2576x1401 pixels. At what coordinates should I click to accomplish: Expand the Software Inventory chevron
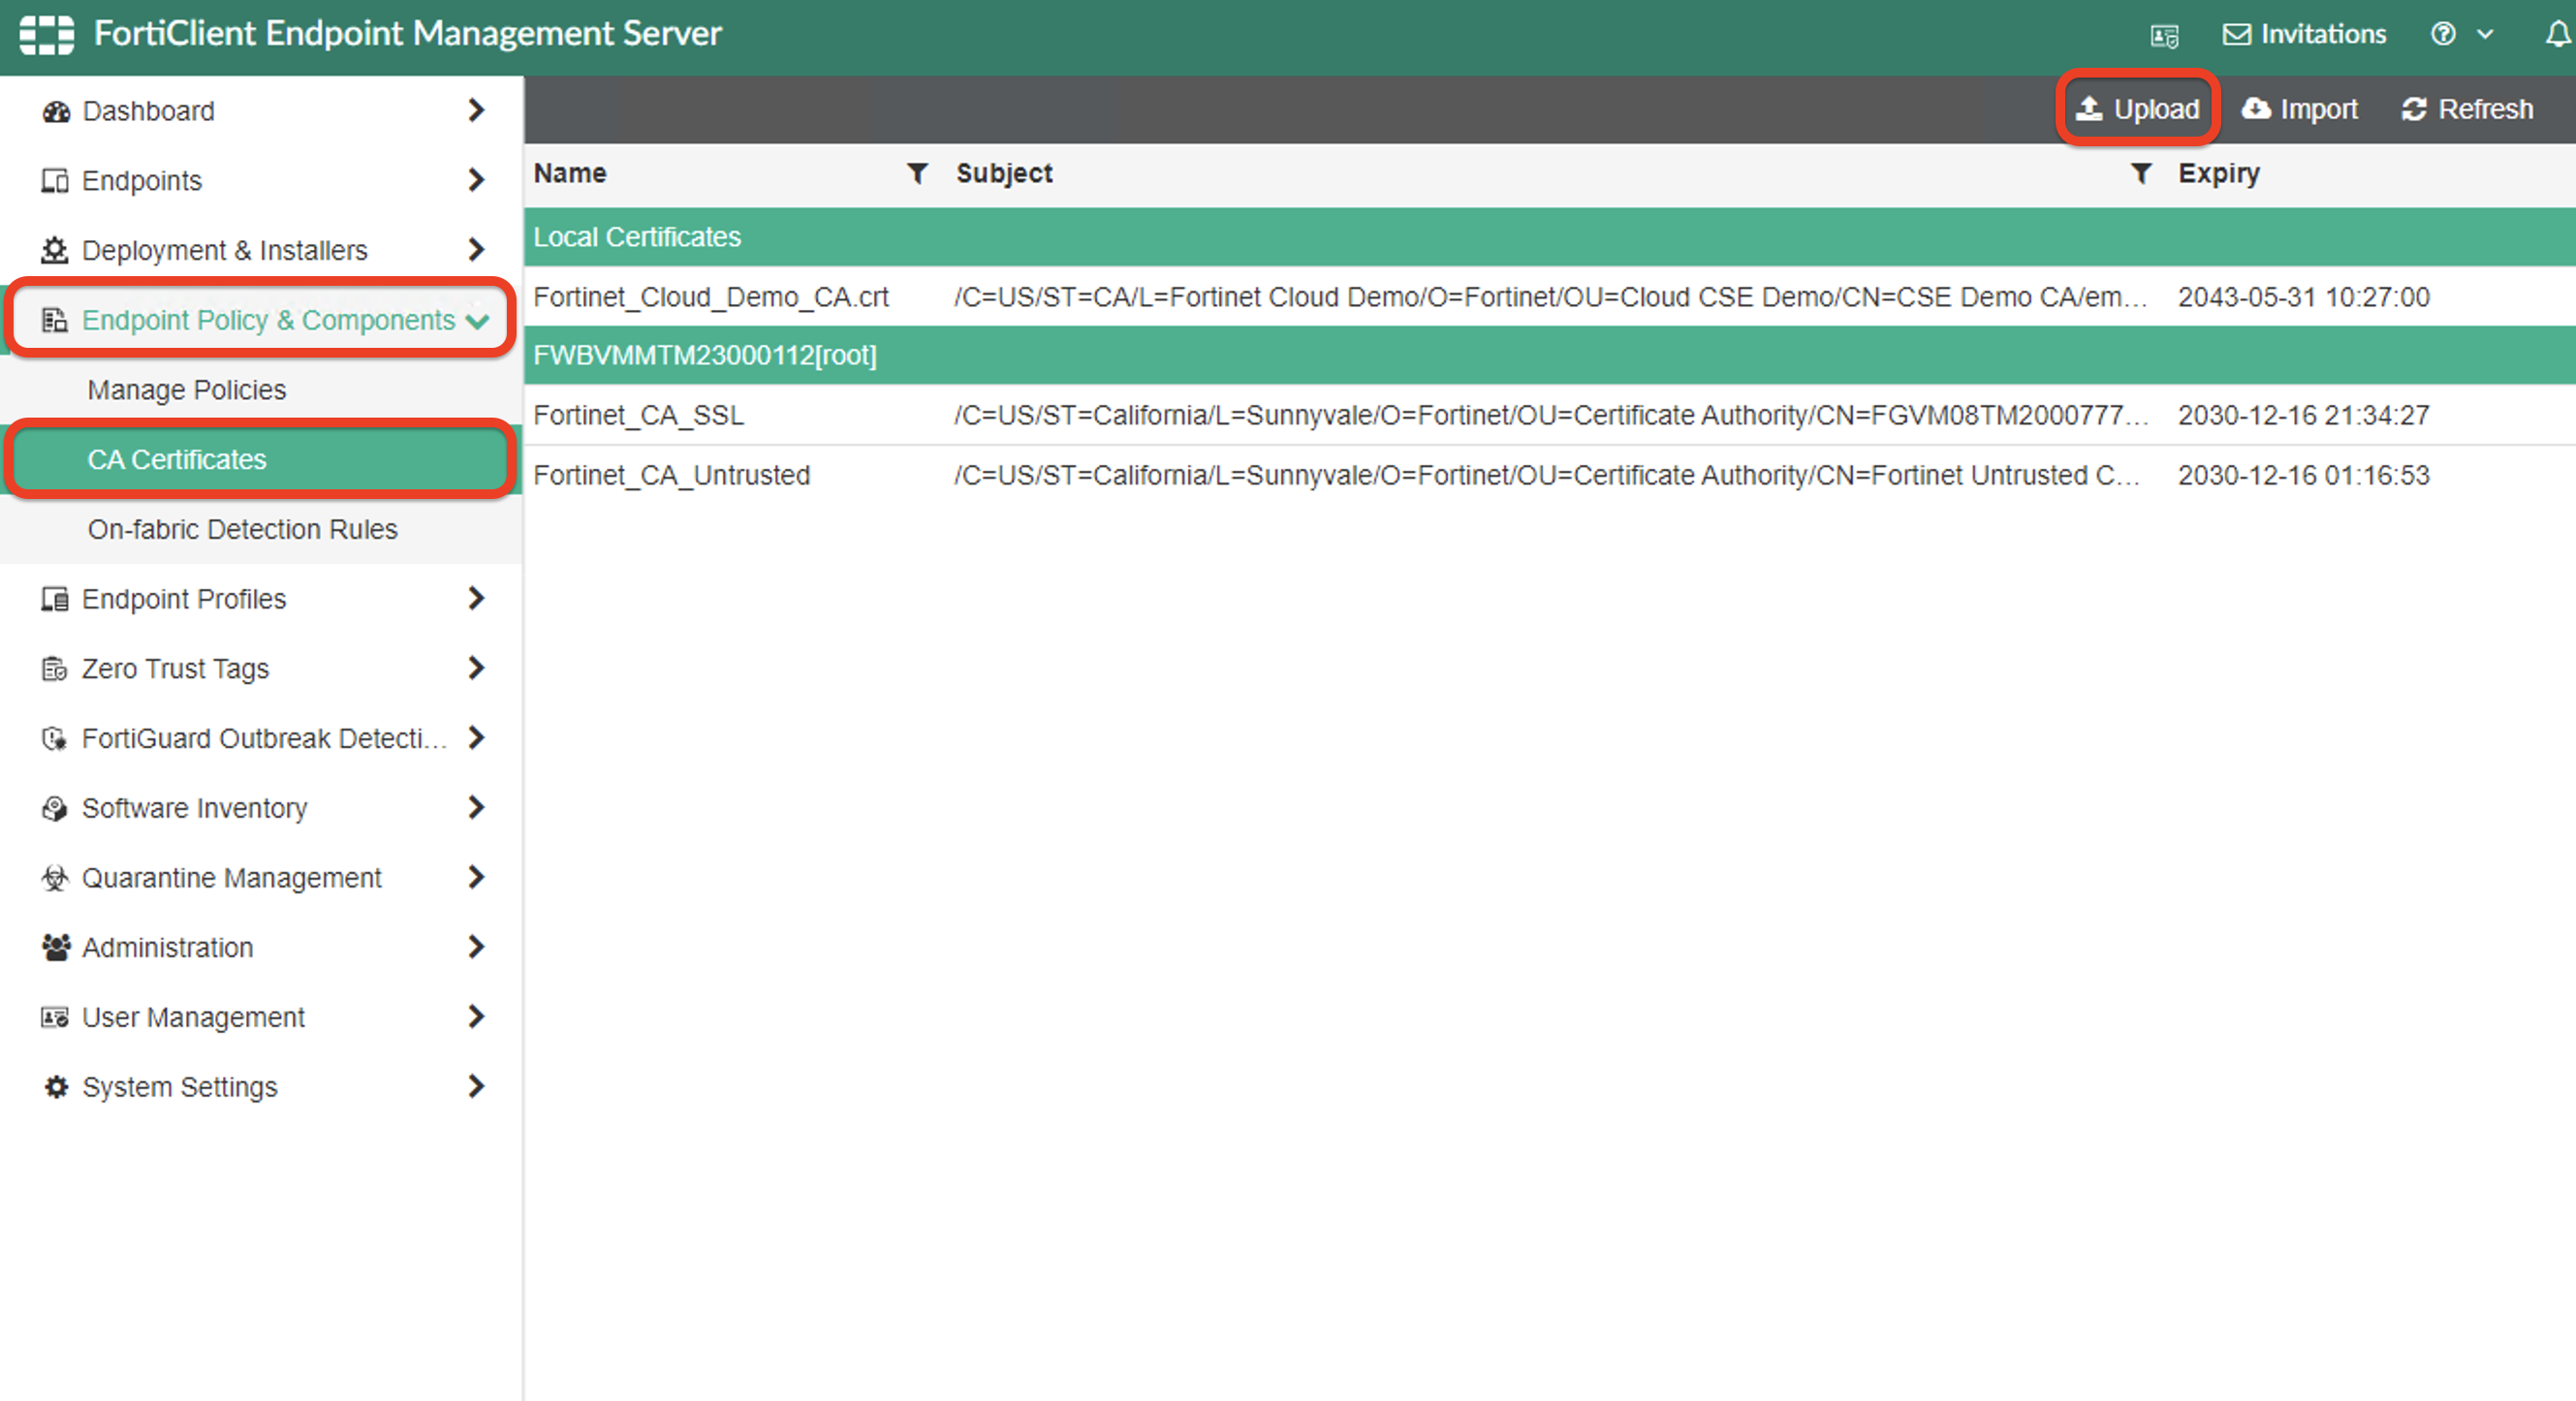point(476,807)
